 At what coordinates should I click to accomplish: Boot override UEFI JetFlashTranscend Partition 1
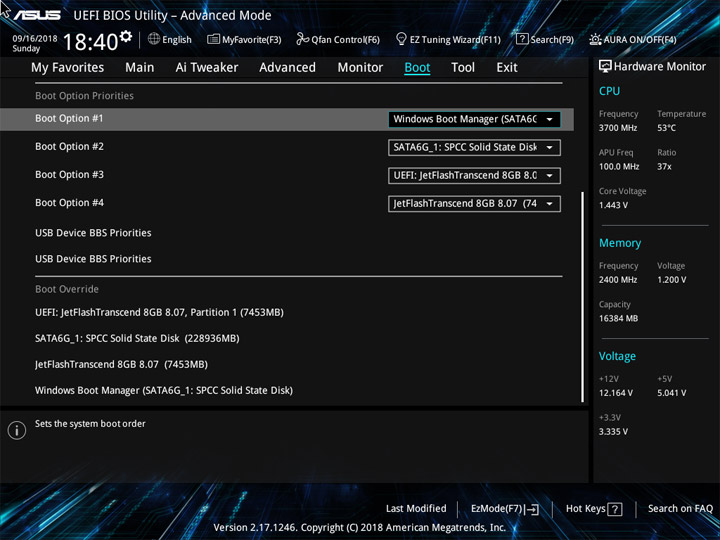pos(159,312)
